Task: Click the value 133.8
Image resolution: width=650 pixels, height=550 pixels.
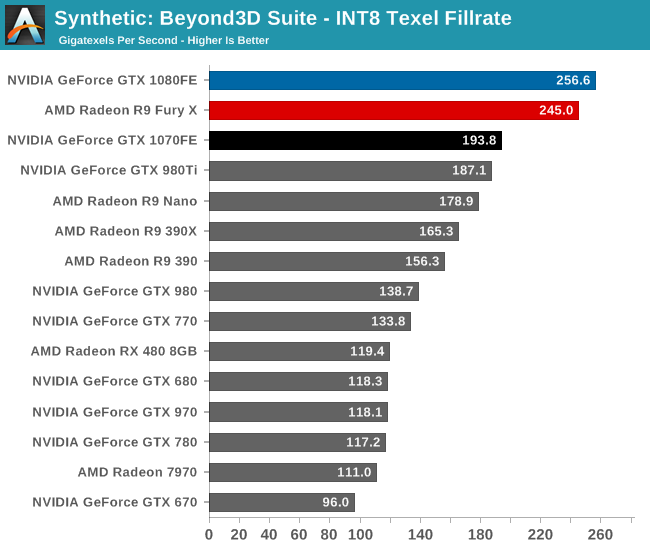Action: click(388, 321)
